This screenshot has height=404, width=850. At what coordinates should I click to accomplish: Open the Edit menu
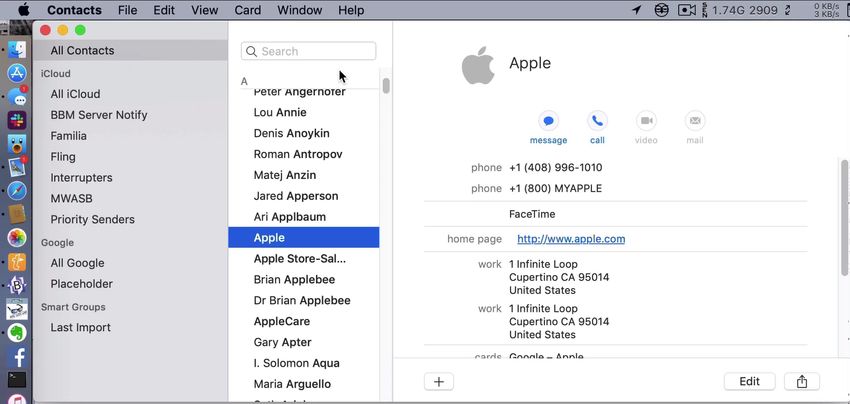(164, 10)
